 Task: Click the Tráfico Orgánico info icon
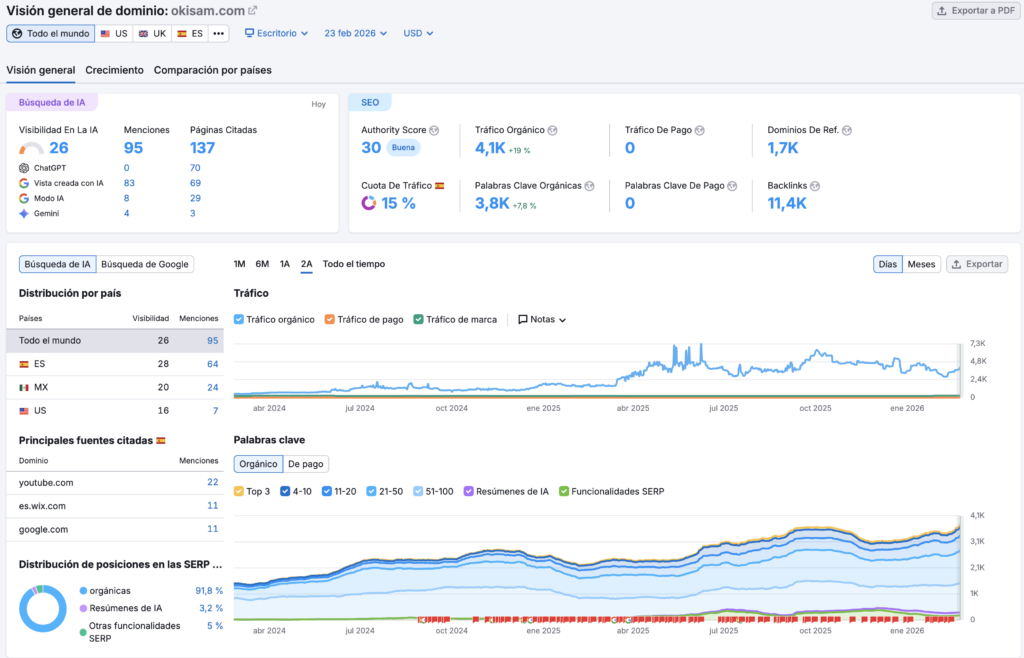[552, 130]
